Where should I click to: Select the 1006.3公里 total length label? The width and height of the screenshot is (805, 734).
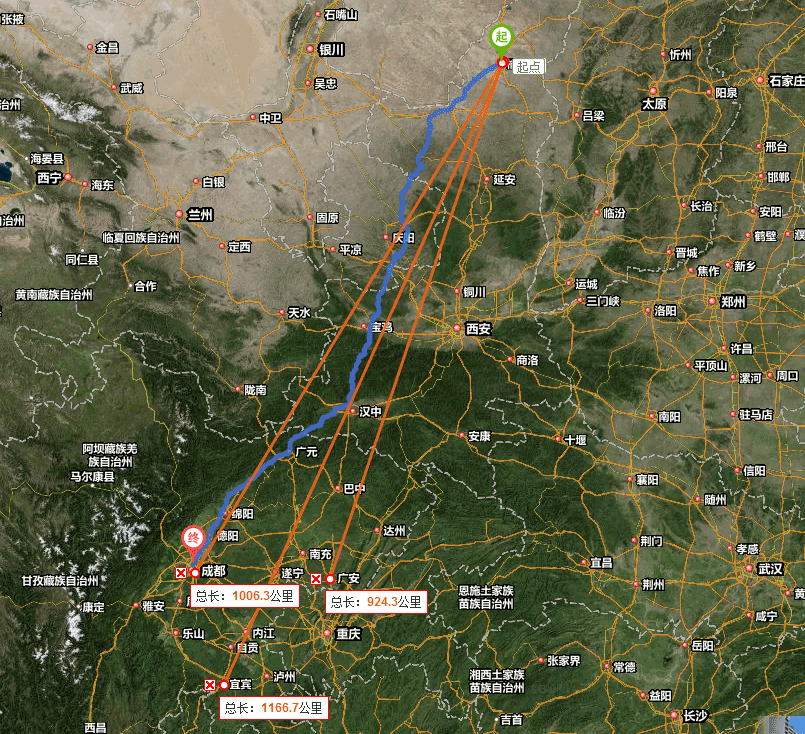(244, 596)
